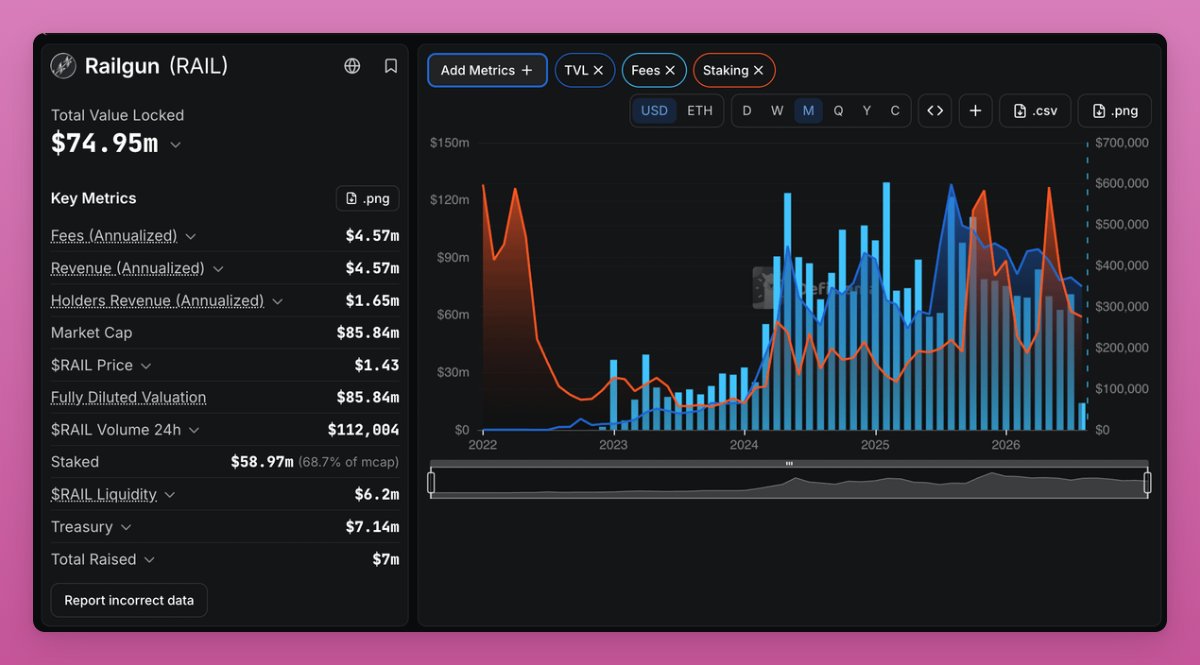Image resolution: width=1200 pixels, height=665 pixels.
Task: Click the $700,000 right axis label
Action: (x=1122, y=143)
